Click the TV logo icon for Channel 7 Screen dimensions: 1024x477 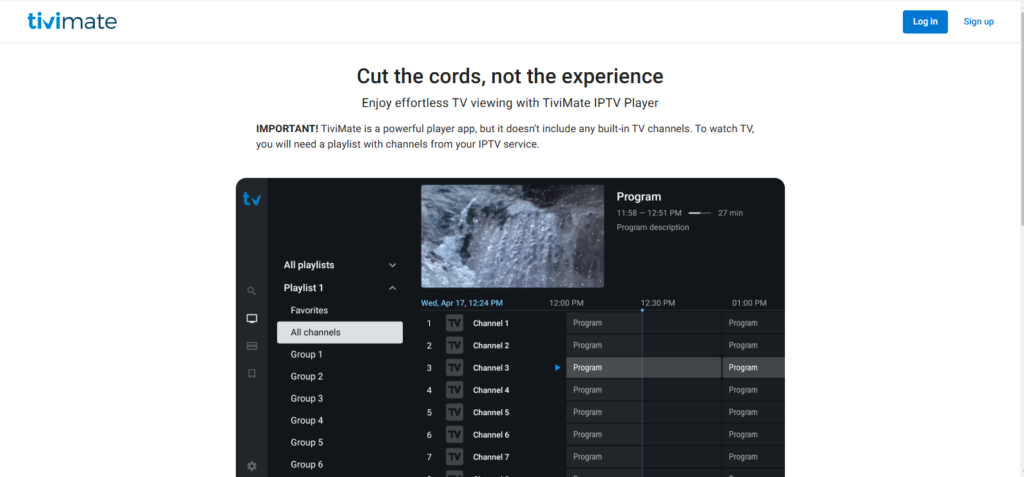[x=455, y=457]
